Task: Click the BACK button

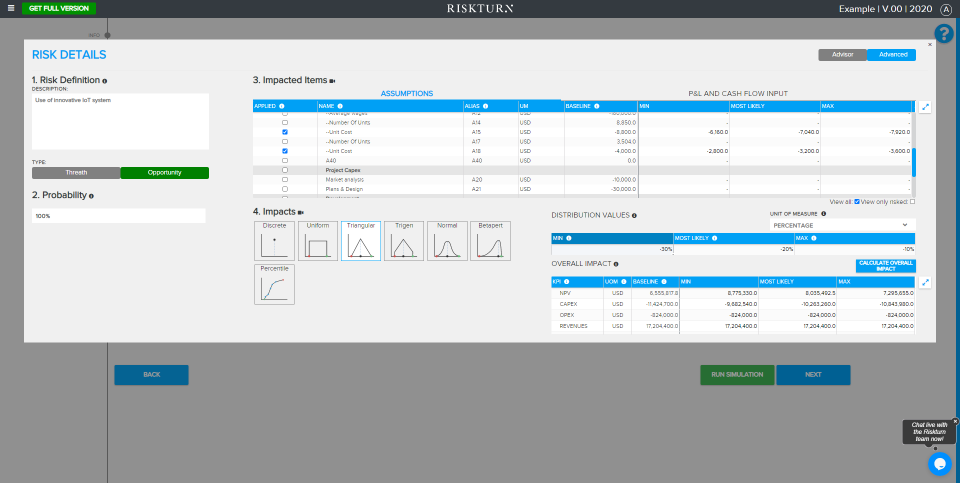Action: (x=151, y=375)
